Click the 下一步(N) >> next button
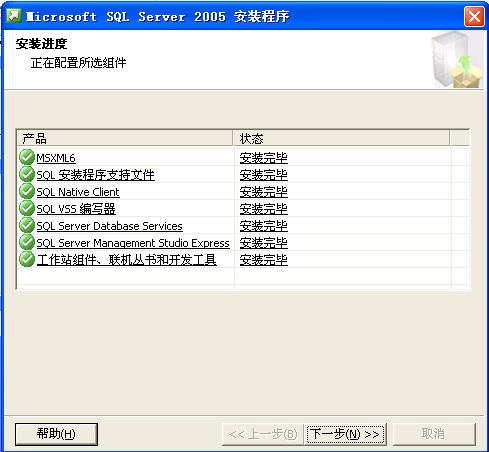This screenshot has height=452, width=489. coord(346,434)
